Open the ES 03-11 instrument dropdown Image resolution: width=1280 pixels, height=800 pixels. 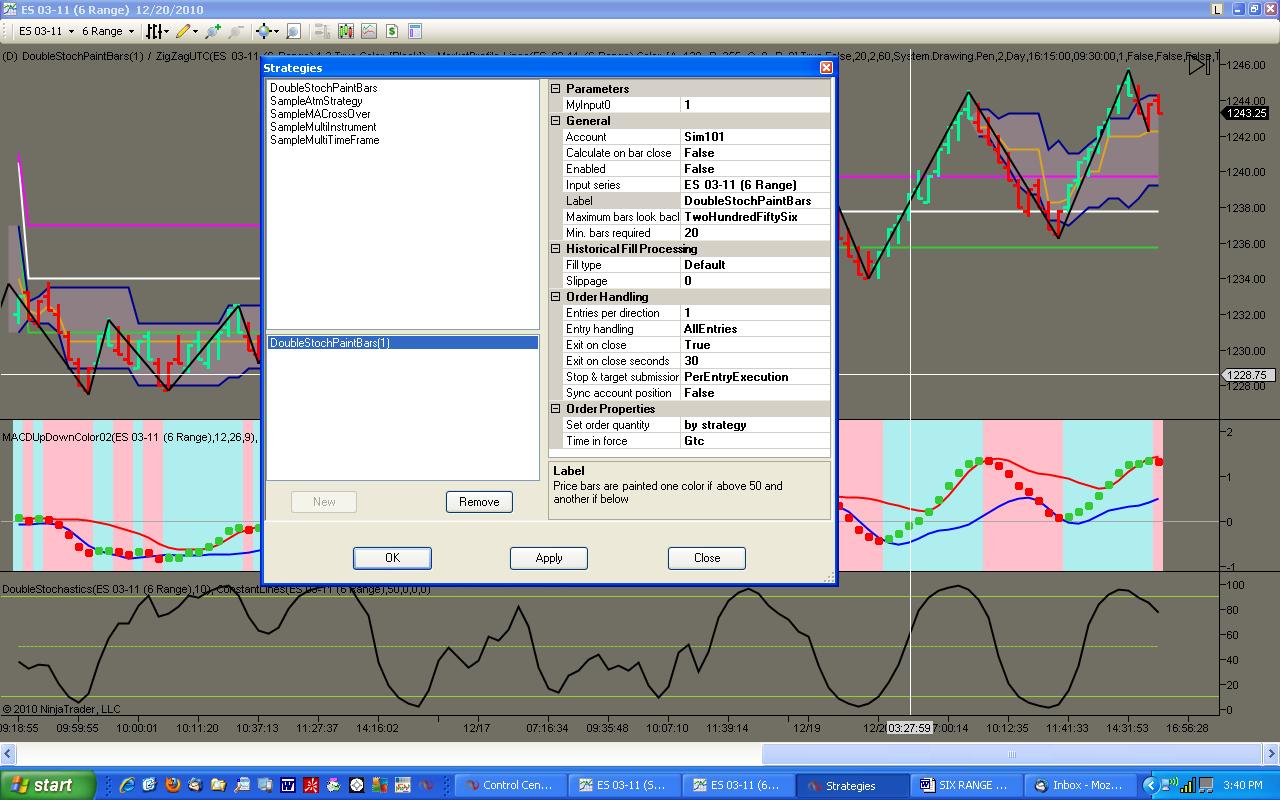[47, 32]
